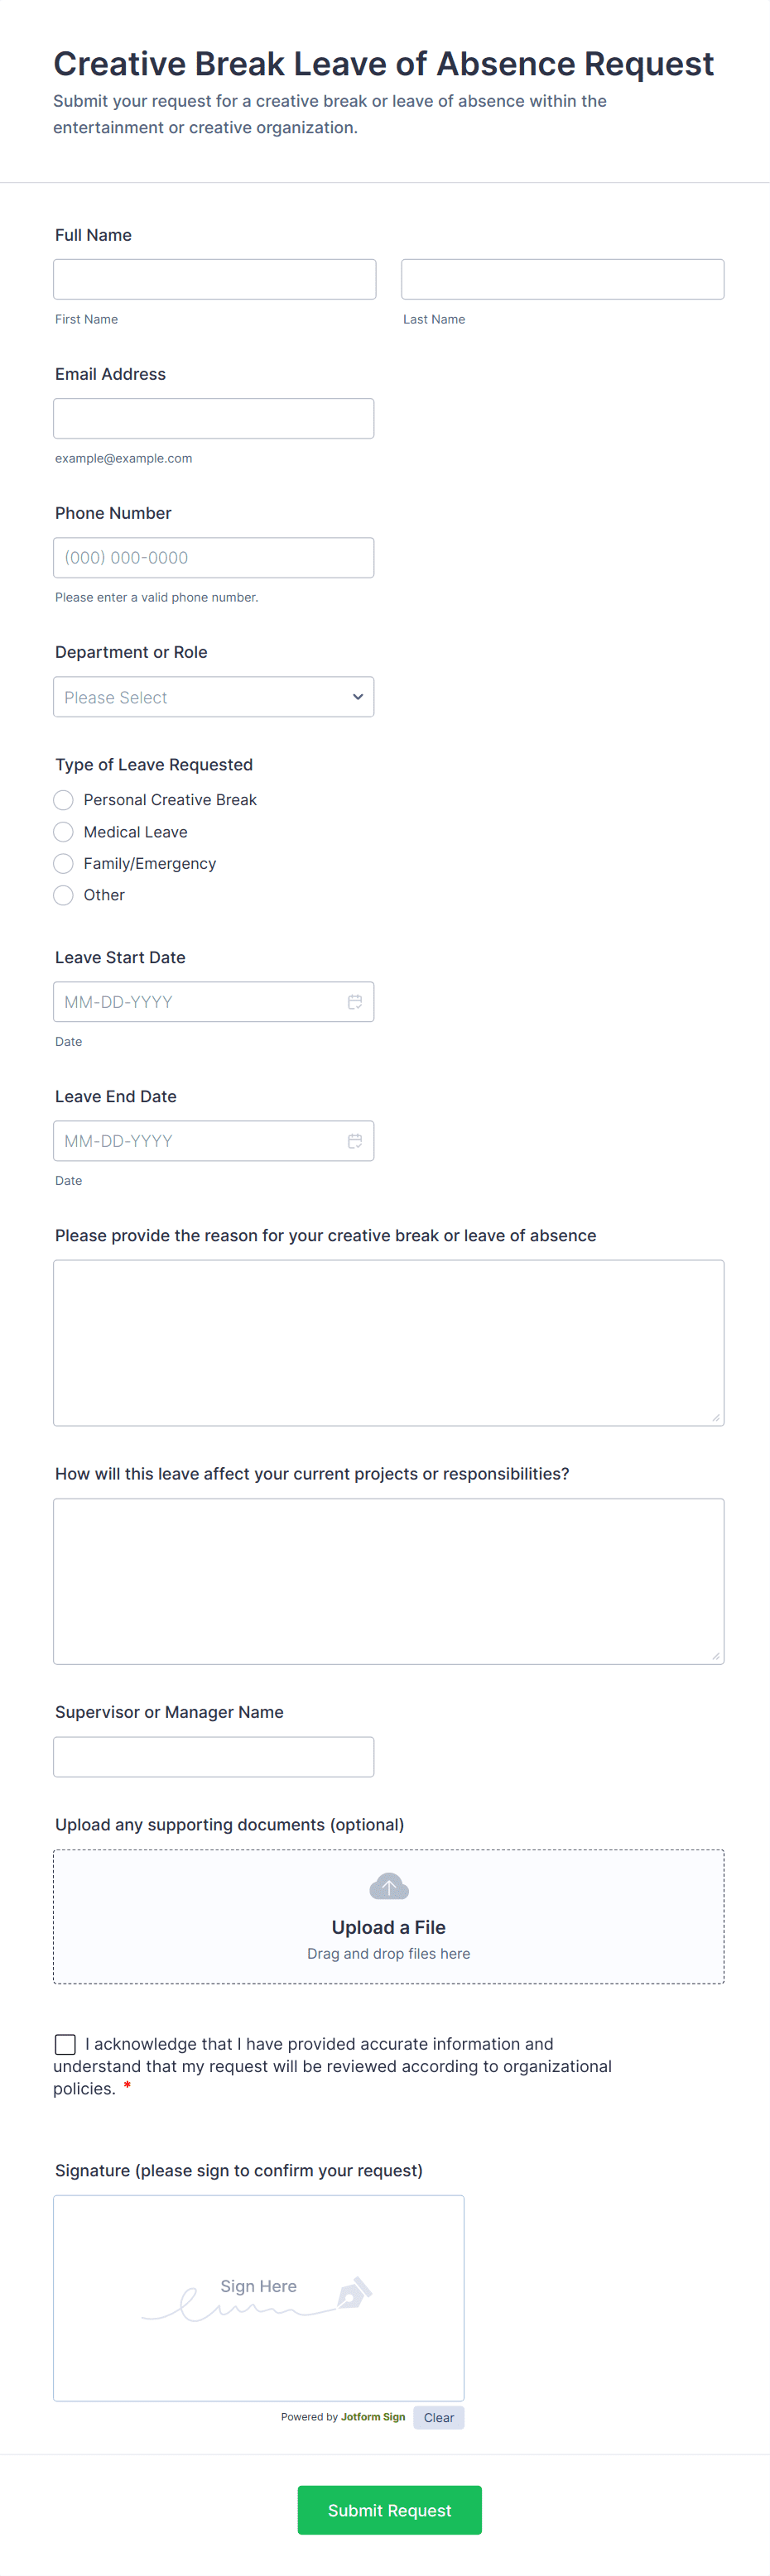Click the cloud upload icon

(x=388, y=1887)
